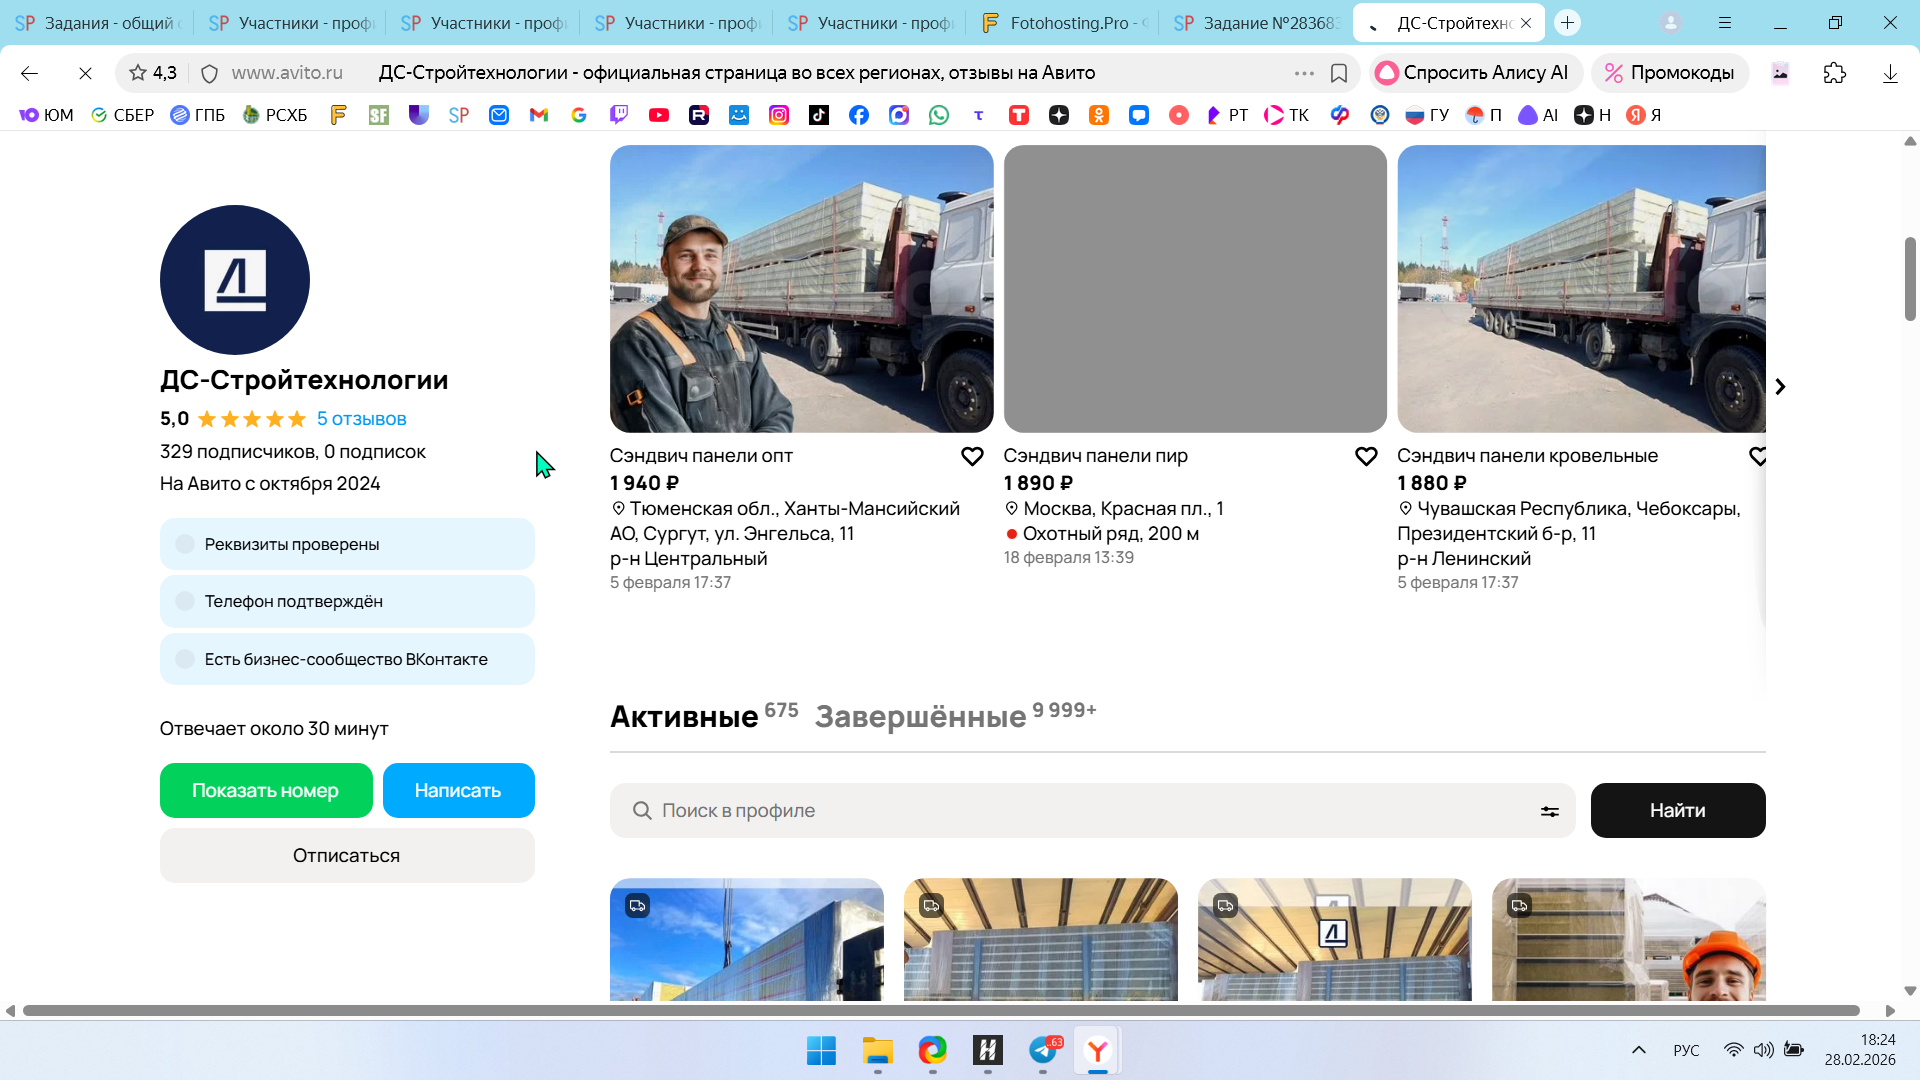Stop page loading with the X icon
Image resolution: width=1920 pixels, height=1080 pixels.
click(x=85, y=73)
